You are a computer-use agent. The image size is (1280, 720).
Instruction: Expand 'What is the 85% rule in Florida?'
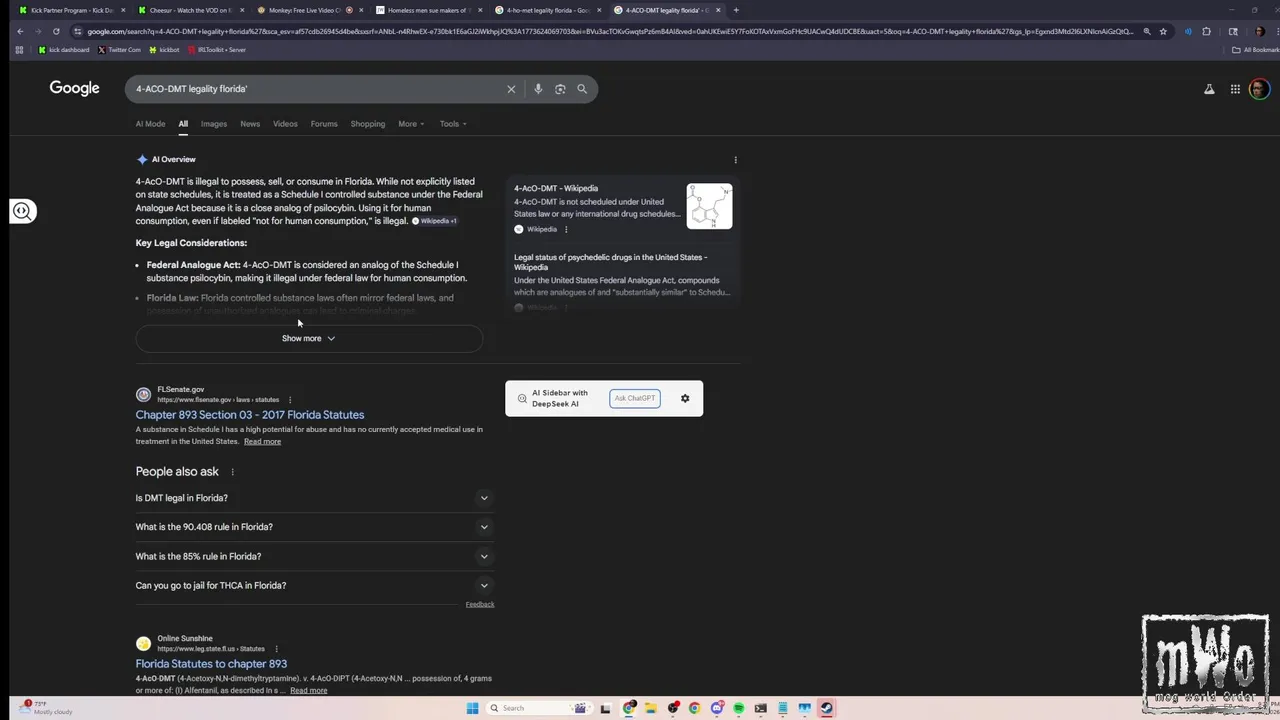(x=315, y=556)
